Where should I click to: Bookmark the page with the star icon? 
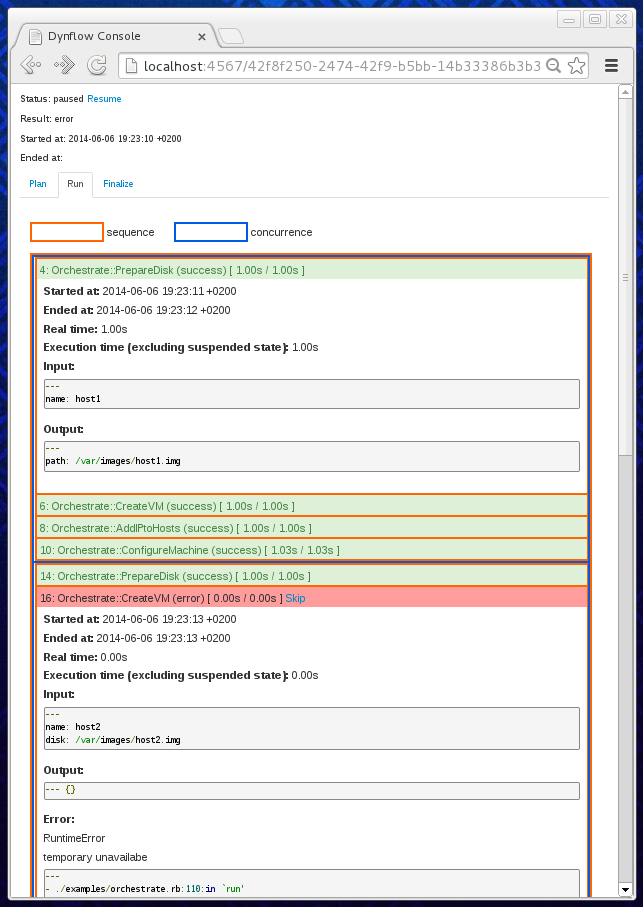click(x=576, y=65)
